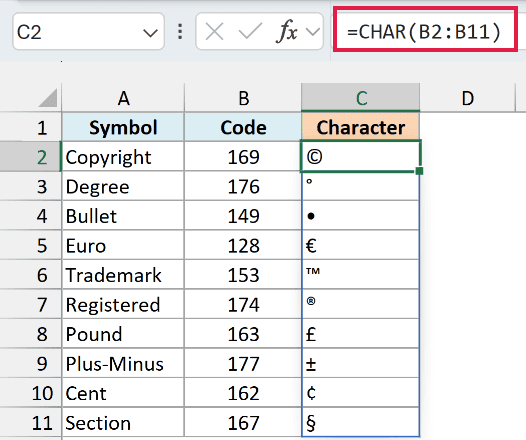The width and height of the screenshot is (526, 440).
Task: Select the Cent cell
Action: click(x=123, y=393)
